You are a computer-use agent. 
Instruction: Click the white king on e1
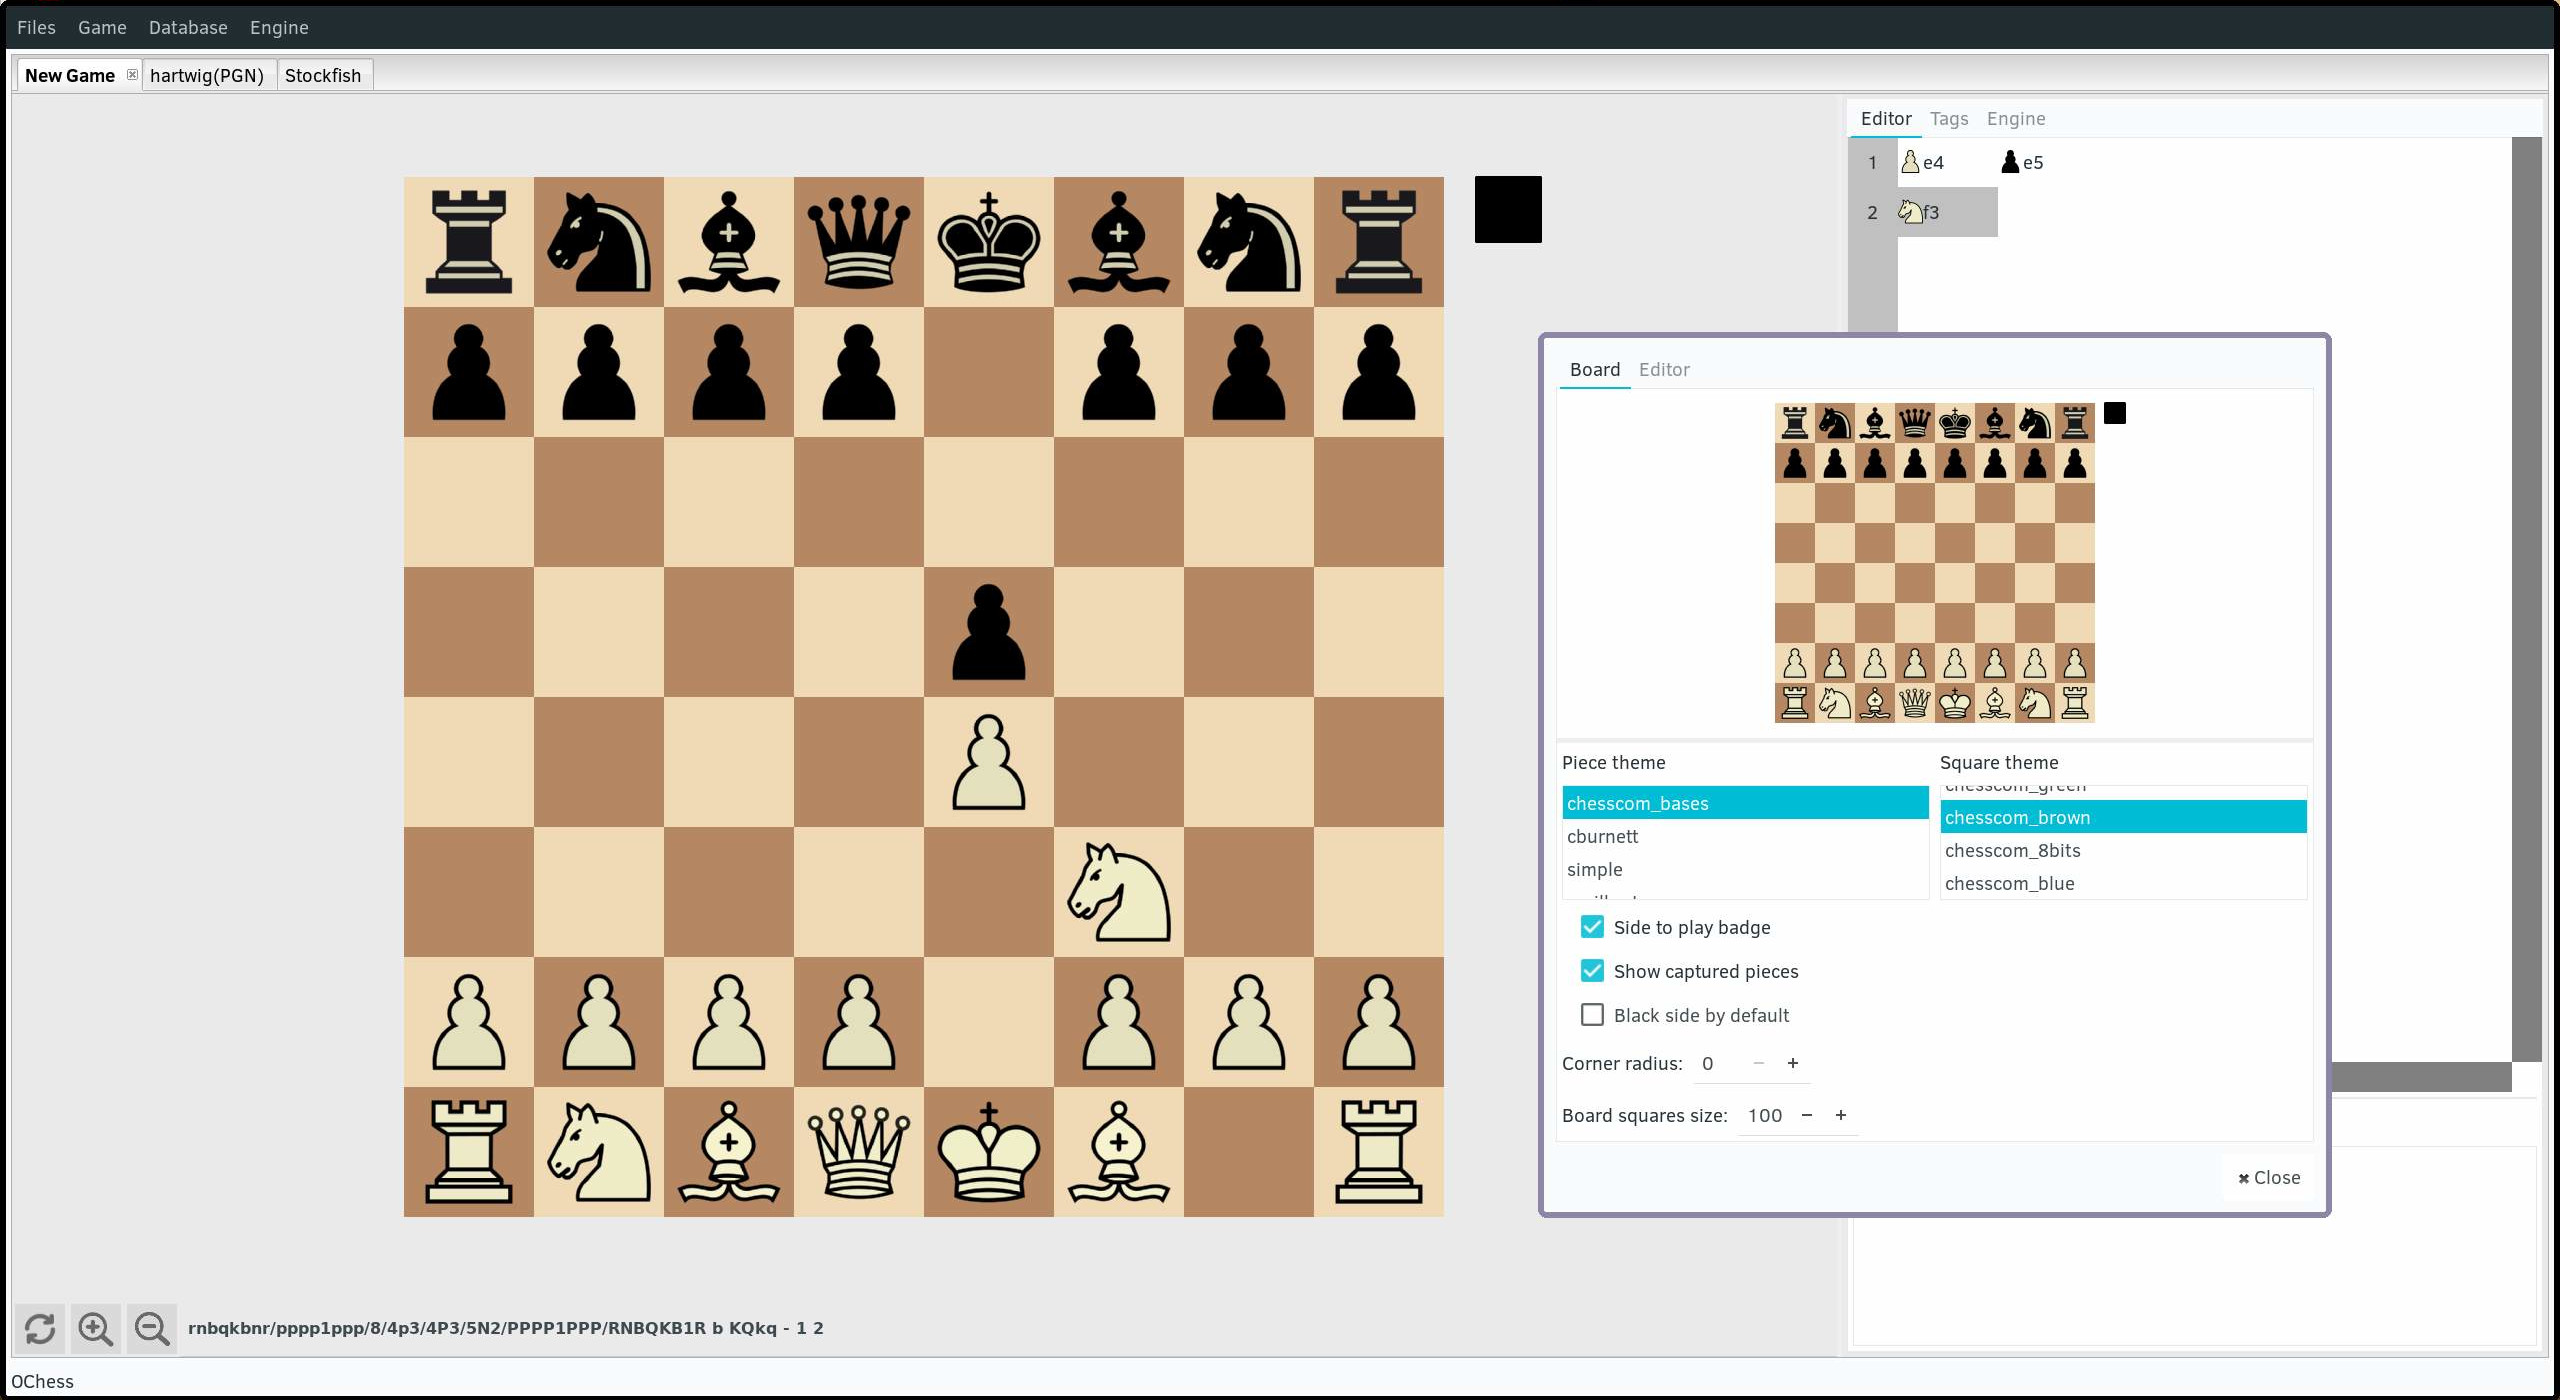988,1152
